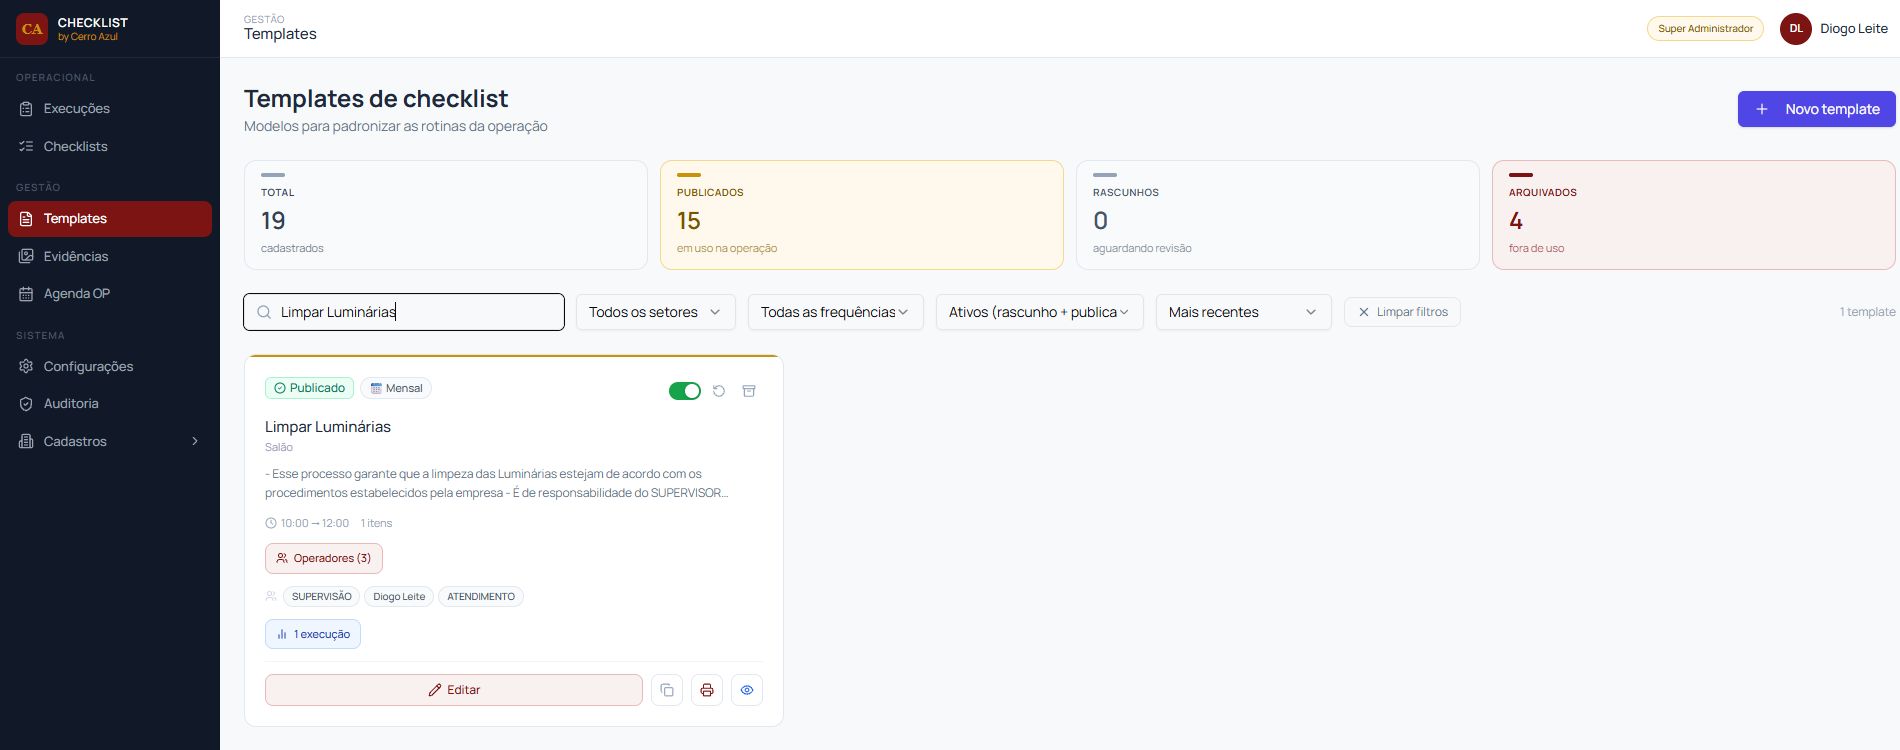Click the Diogo Leite tag on card
The height and width of the screenshot is (750, 1900).
[399, 597]
